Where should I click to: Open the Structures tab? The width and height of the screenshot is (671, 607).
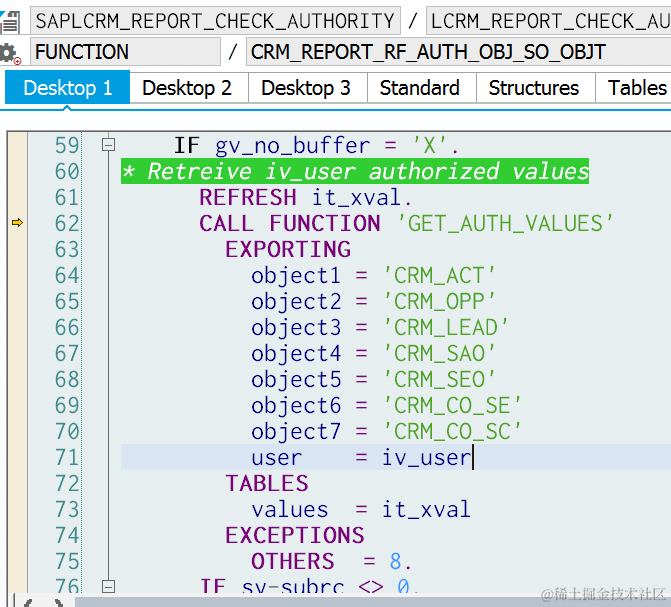(534, 88)
